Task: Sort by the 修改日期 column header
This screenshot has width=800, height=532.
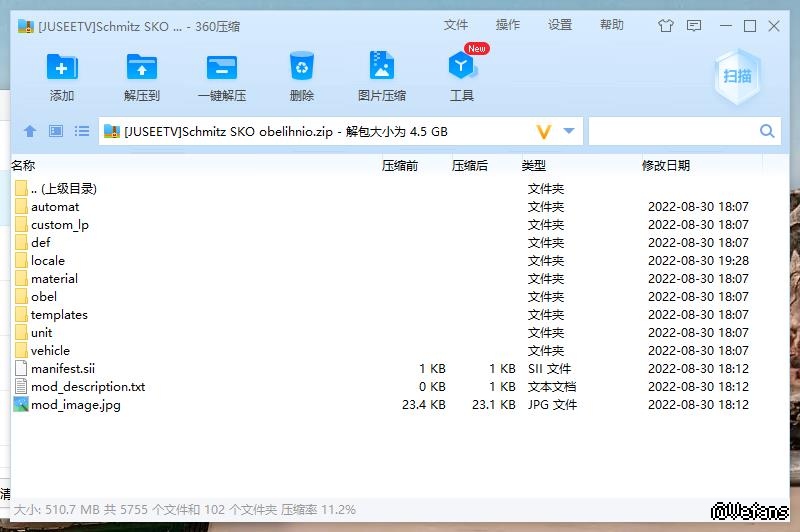Action: pyautogui.click(x=666, y=165)
